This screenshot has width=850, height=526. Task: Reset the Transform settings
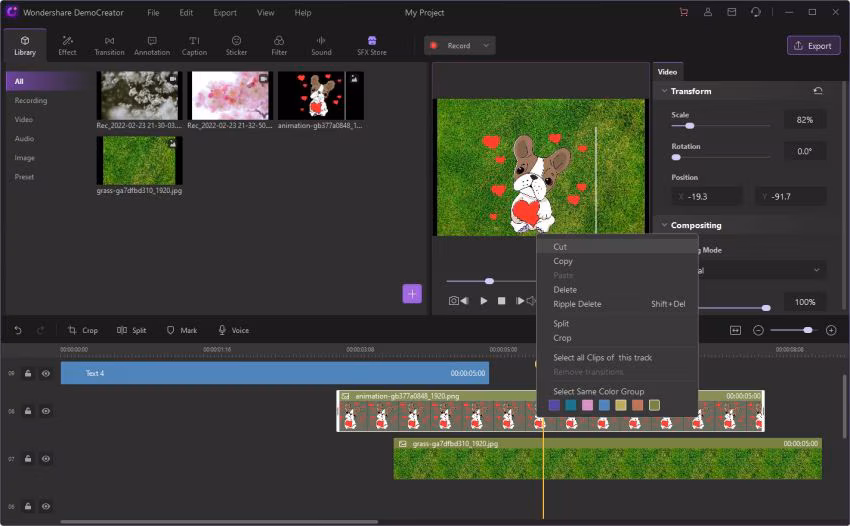point(818,91)
